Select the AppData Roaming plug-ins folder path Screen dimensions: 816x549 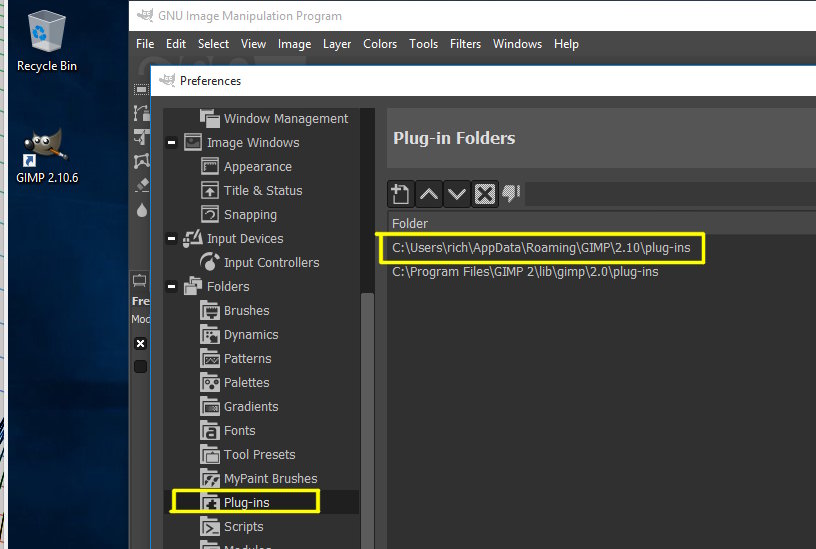coord(541,248)
